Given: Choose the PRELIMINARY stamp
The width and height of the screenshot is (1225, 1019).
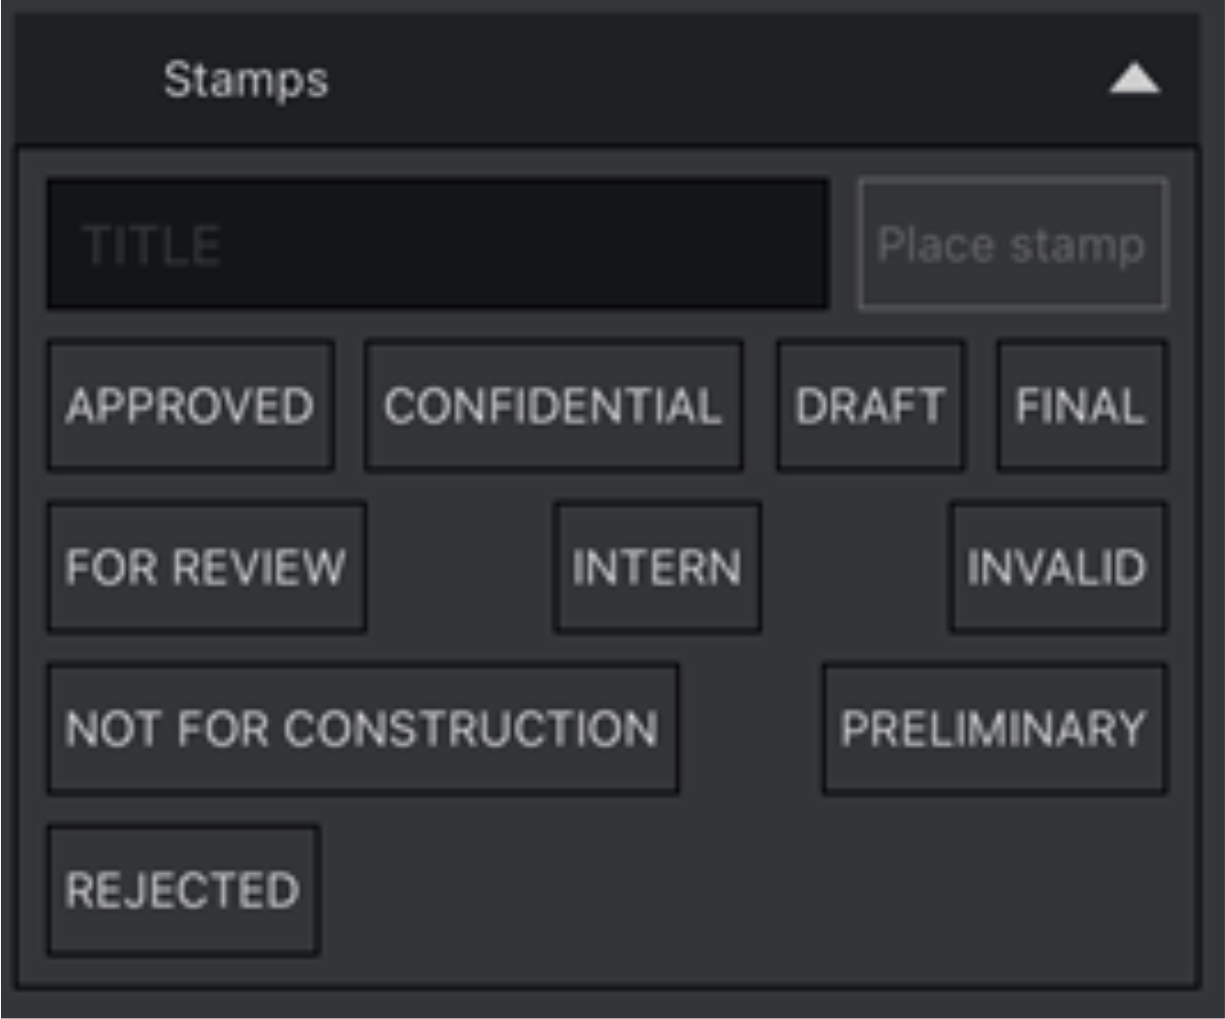Looking at the screenshot, I should (994, 729).
